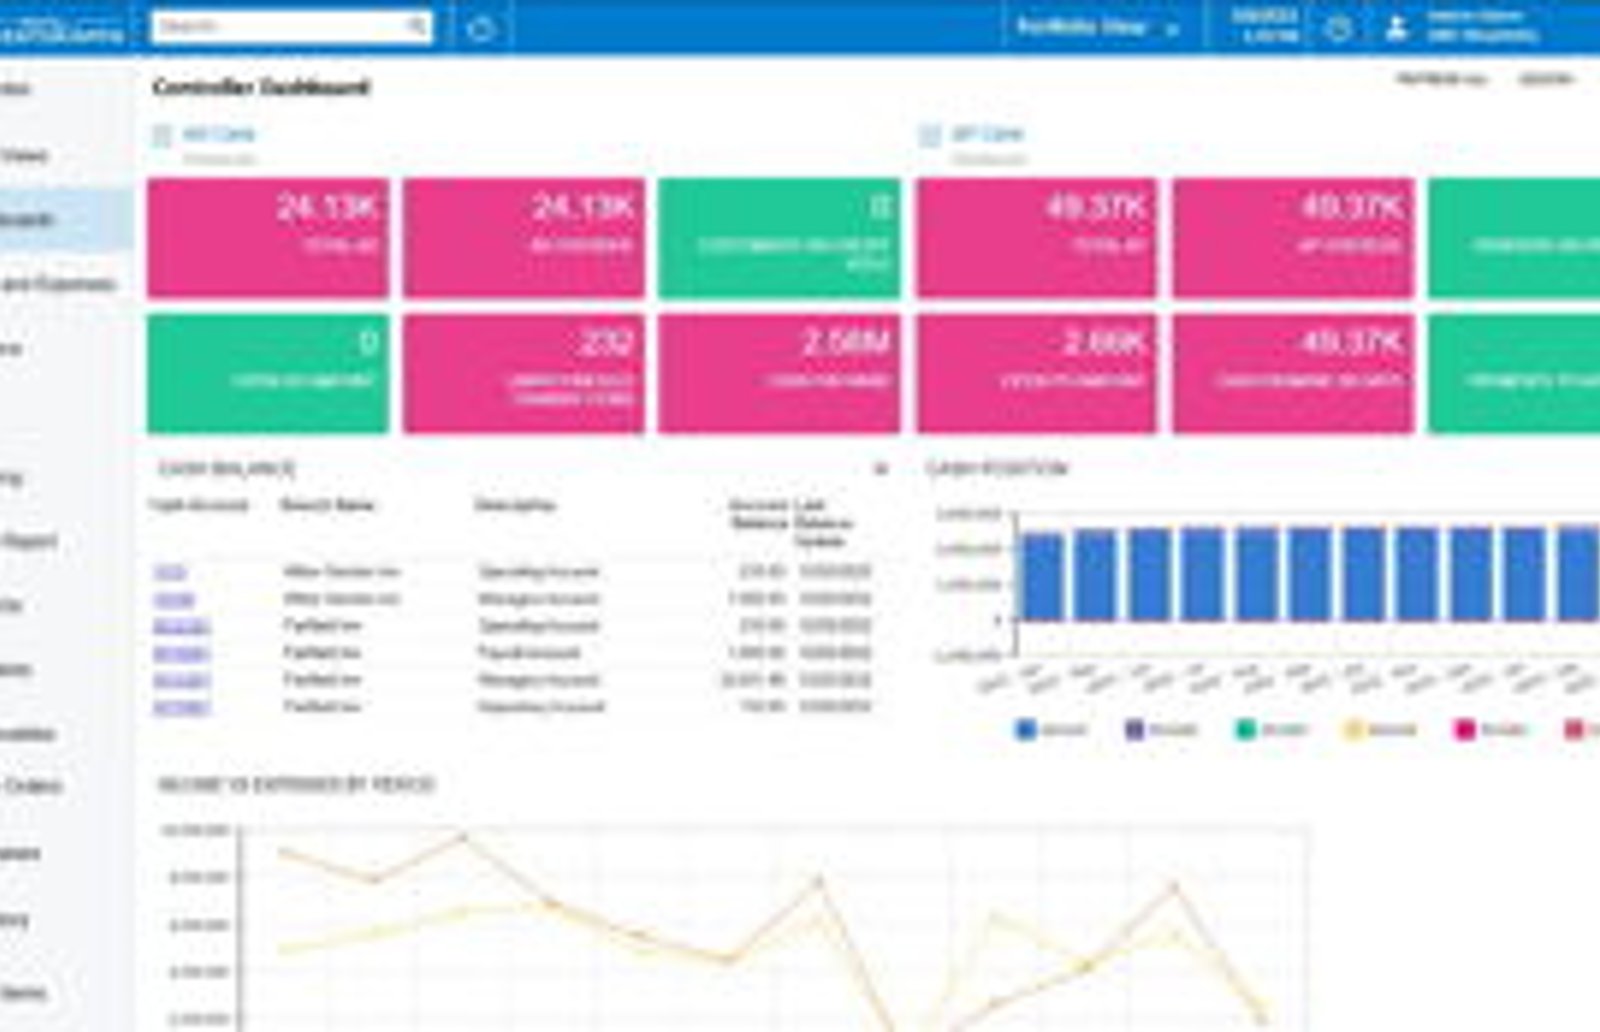Open the AR Cards link
The image size is (1600, 1032).
pos(219,134)
